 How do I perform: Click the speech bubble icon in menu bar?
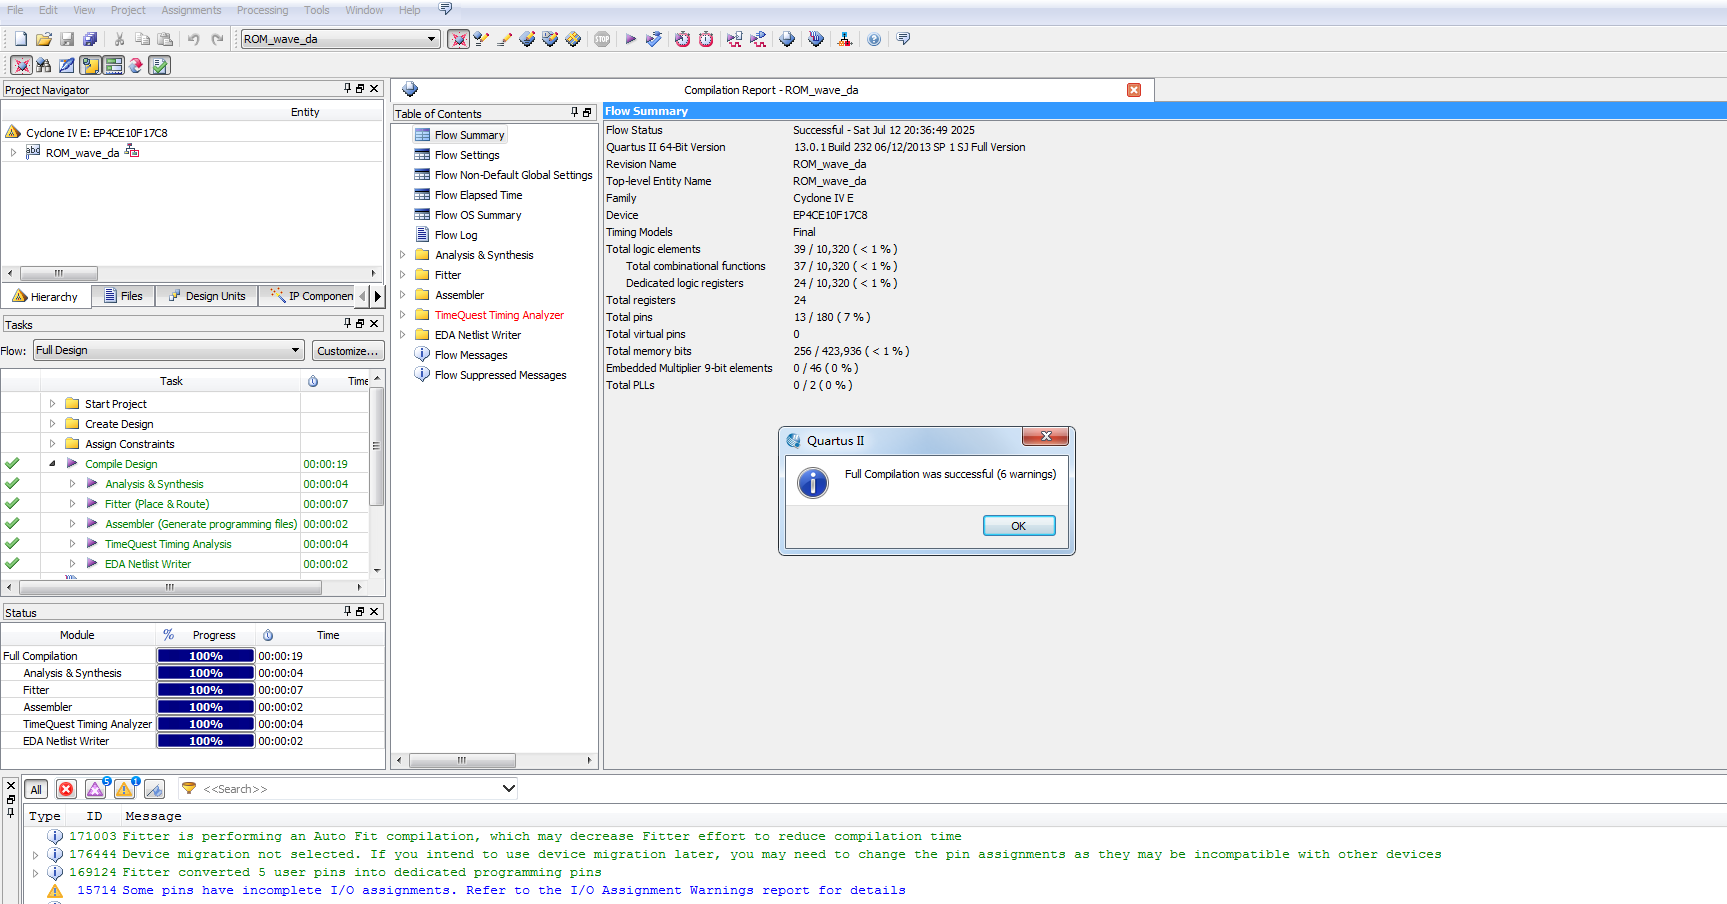[445, 9]
